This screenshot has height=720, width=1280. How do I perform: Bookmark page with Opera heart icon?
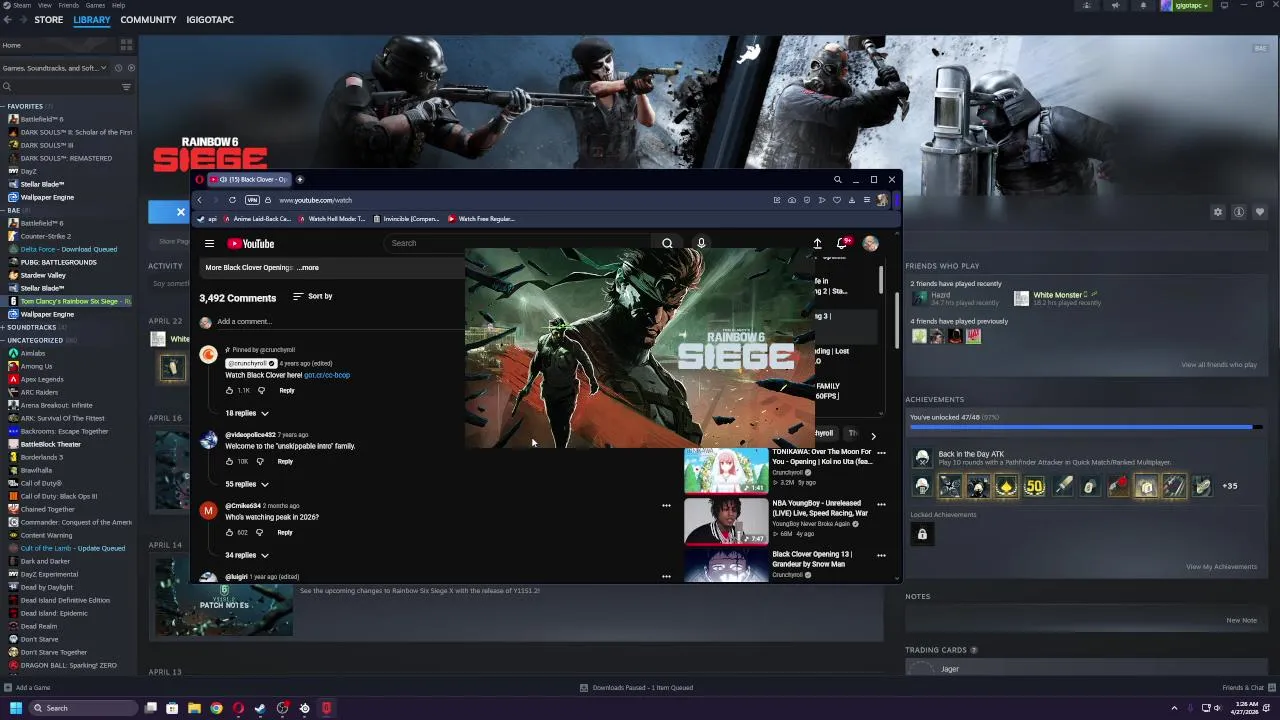coord(837,200)
